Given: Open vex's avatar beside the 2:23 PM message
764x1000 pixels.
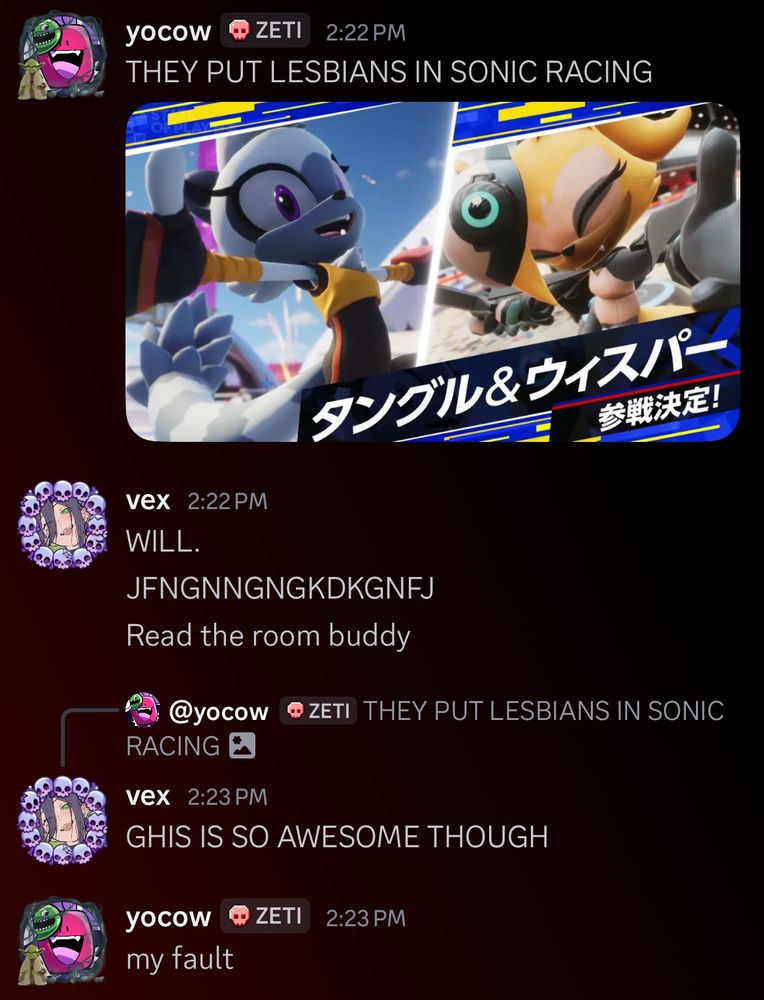Looking at the screenshot, I should click(x=62, y=821).
